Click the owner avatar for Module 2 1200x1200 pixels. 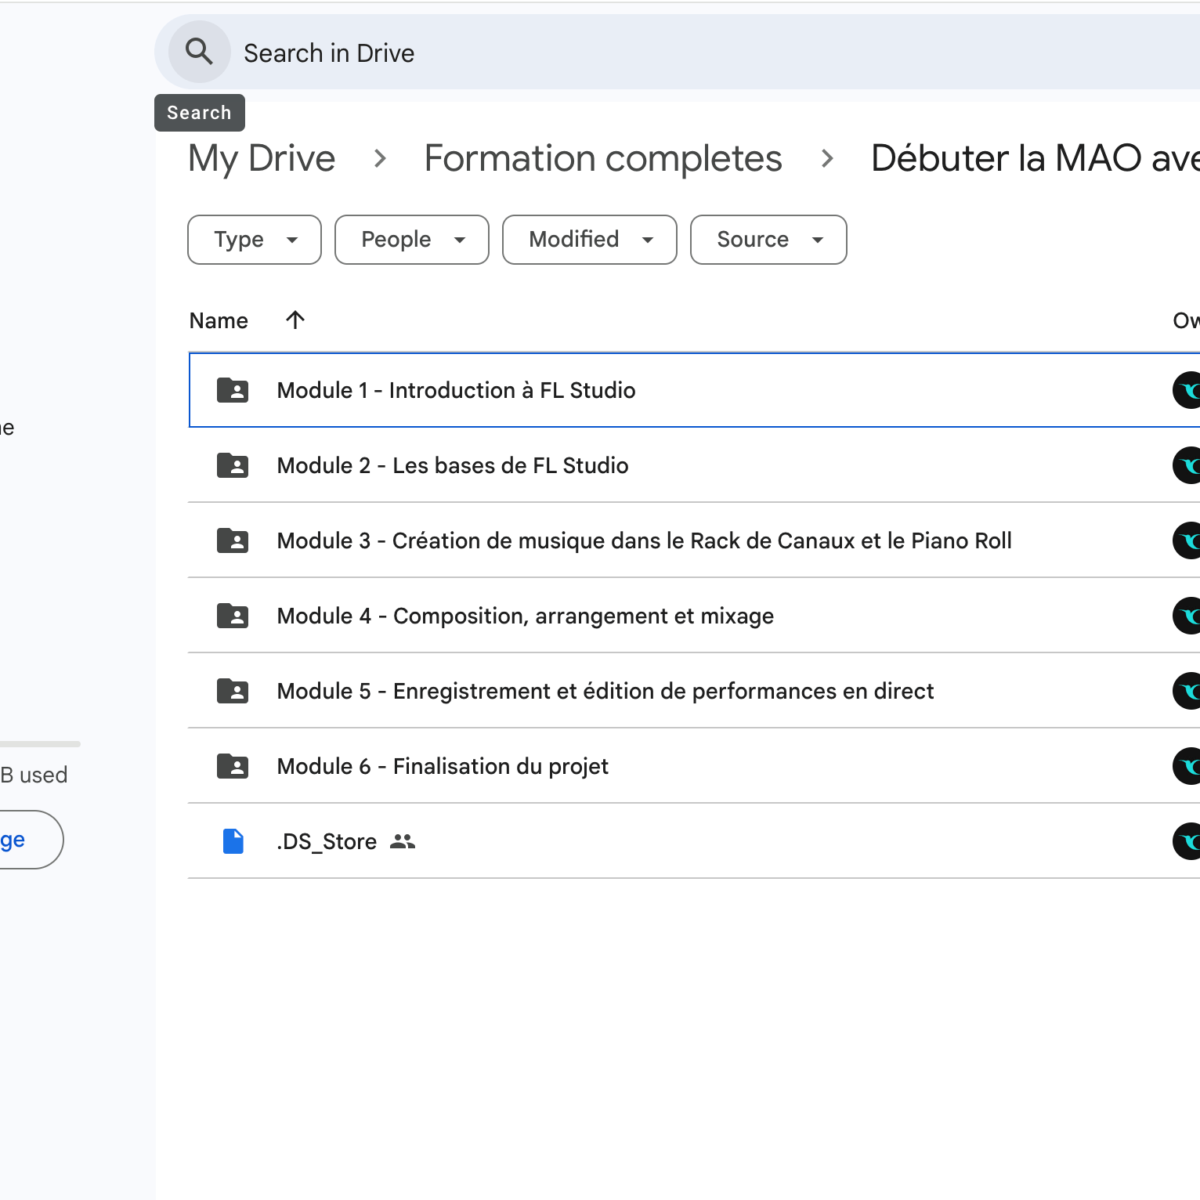point(1187,466)
